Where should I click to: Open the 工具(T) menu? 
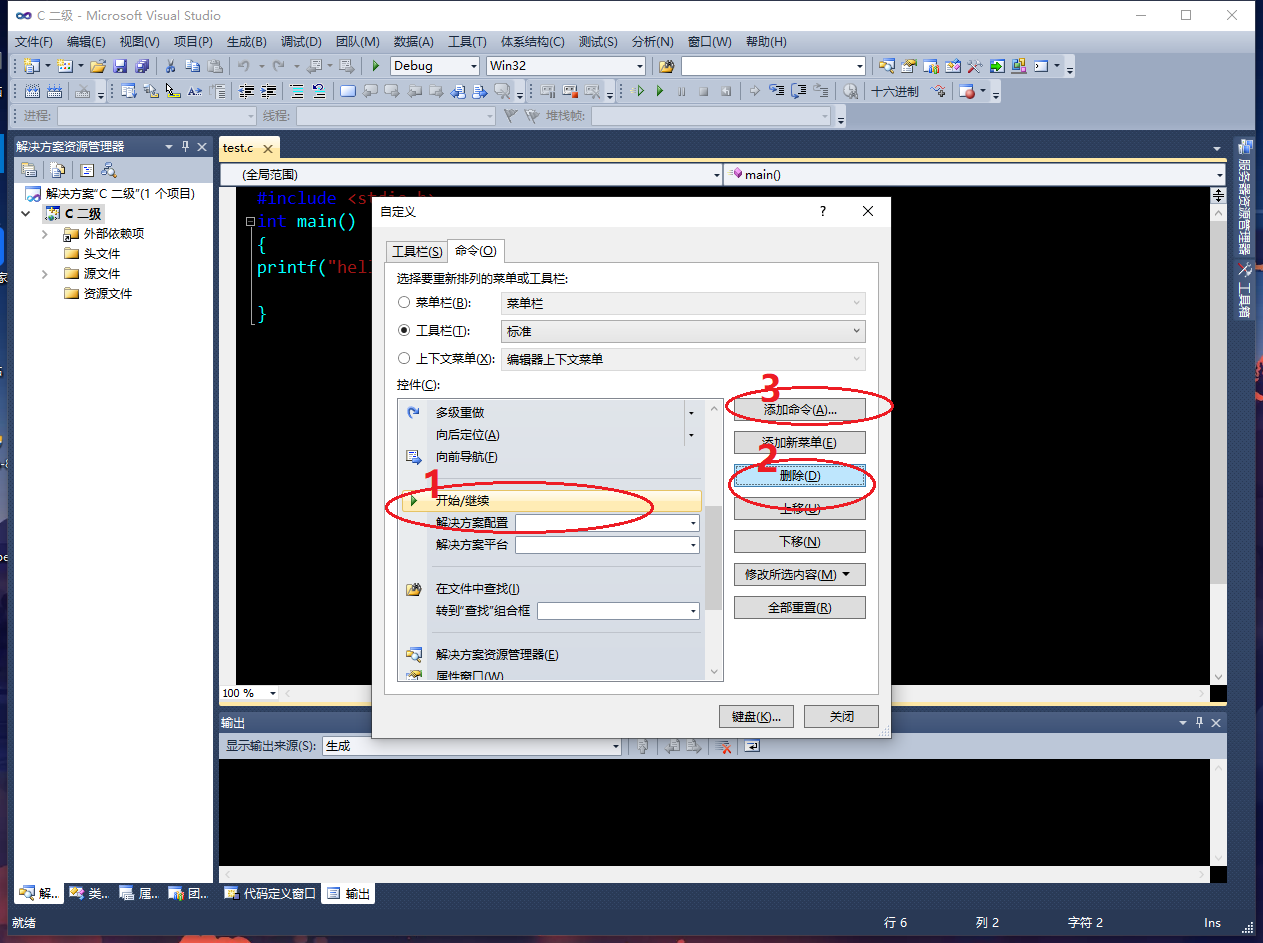pos(467,41)
